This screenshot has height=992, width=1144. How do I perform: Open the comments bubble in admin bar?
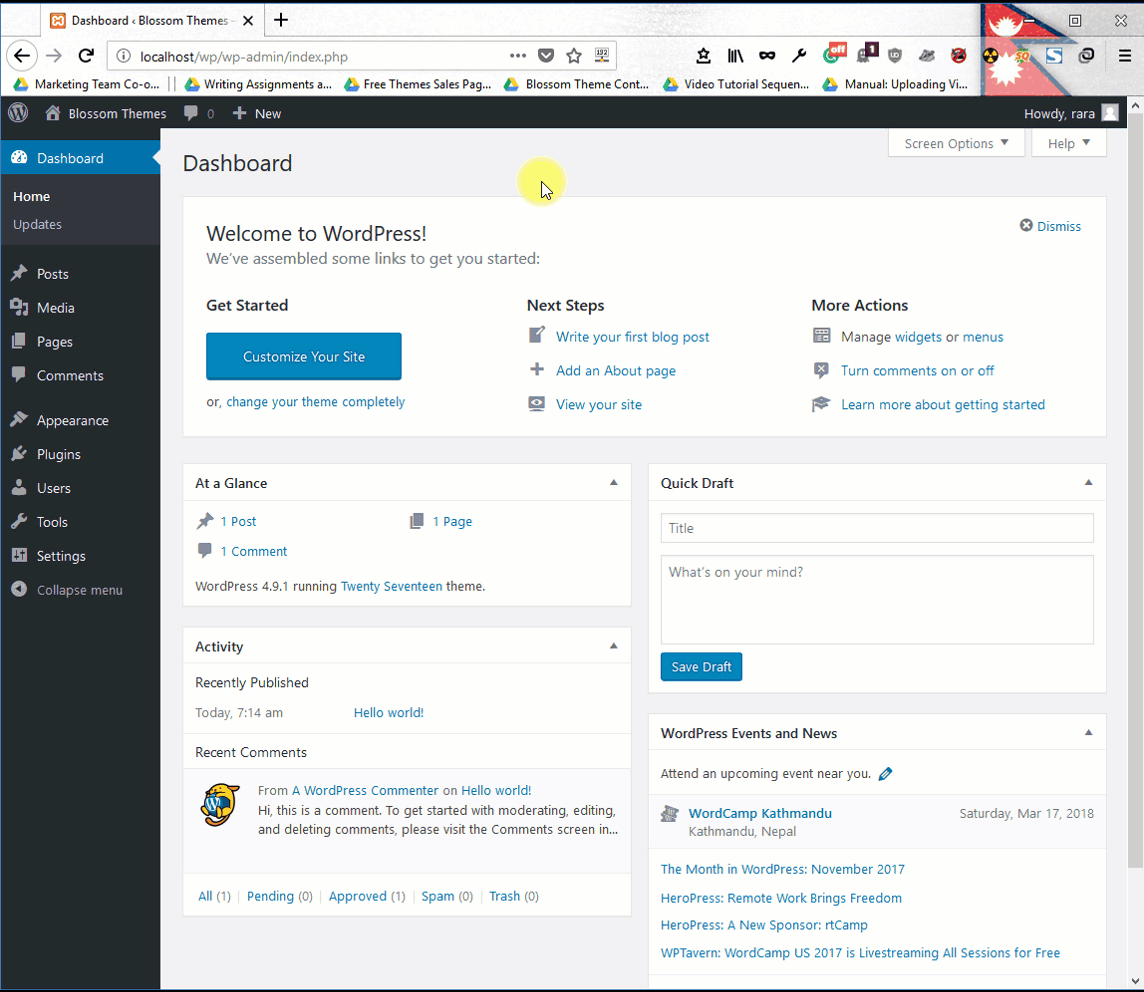click(198, 114)
